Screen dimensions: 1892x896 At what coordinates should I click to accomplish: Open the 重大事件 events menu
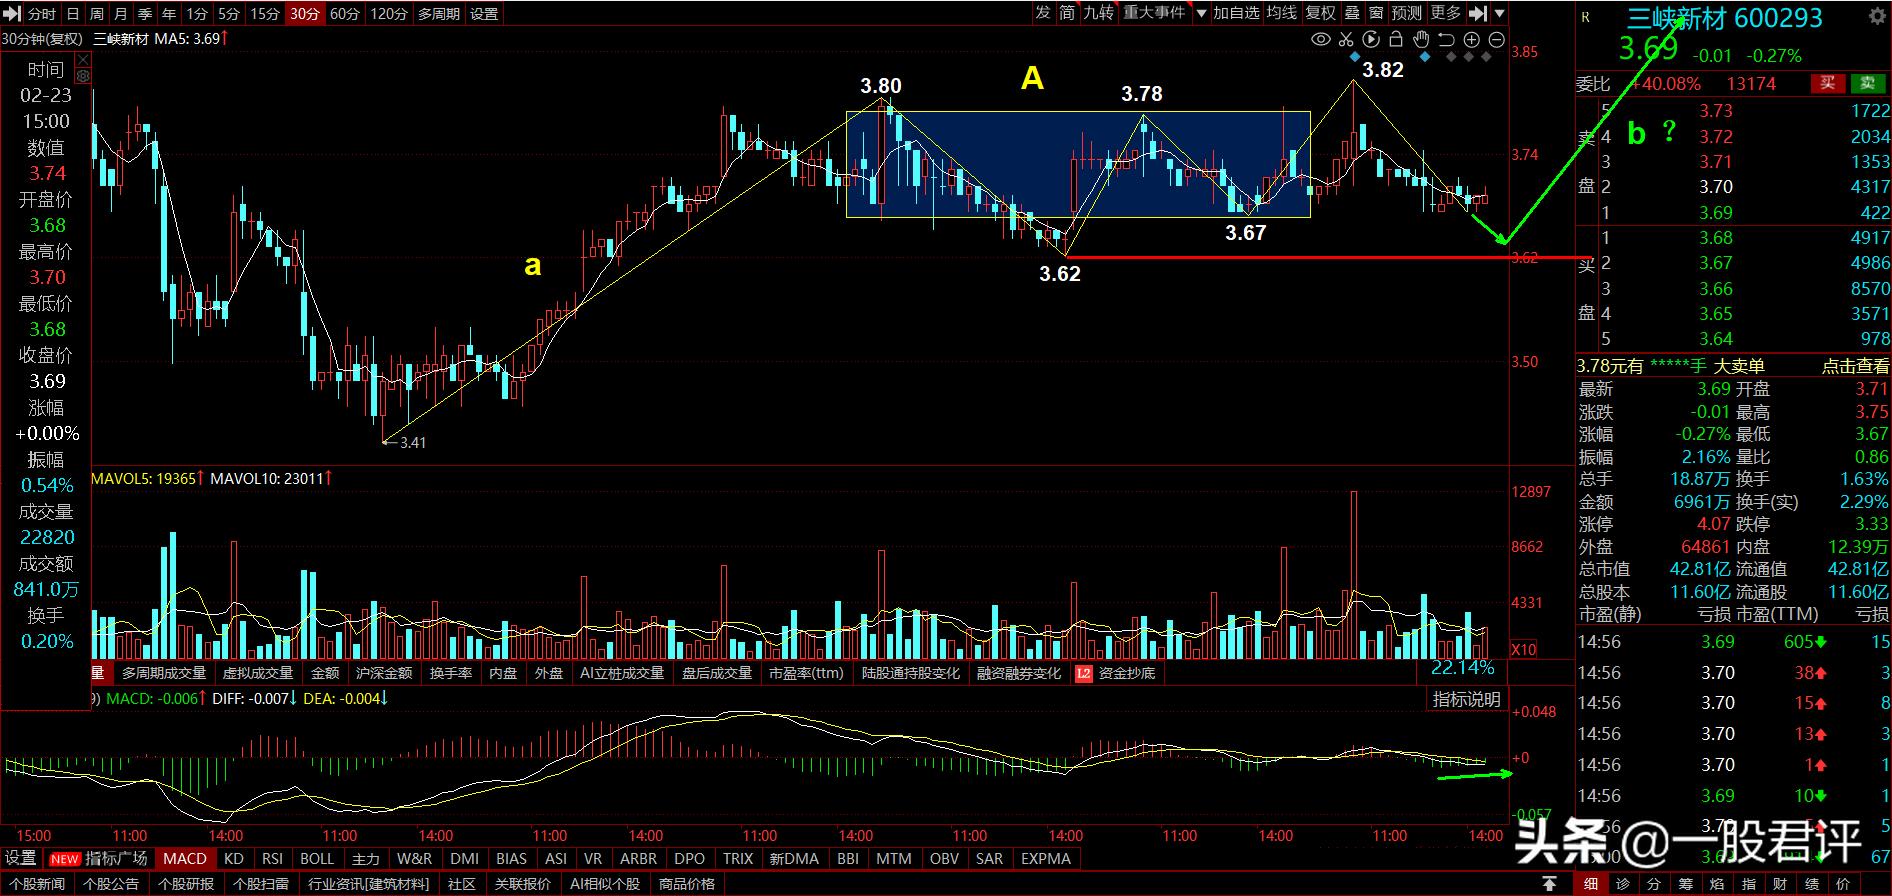1154,13
